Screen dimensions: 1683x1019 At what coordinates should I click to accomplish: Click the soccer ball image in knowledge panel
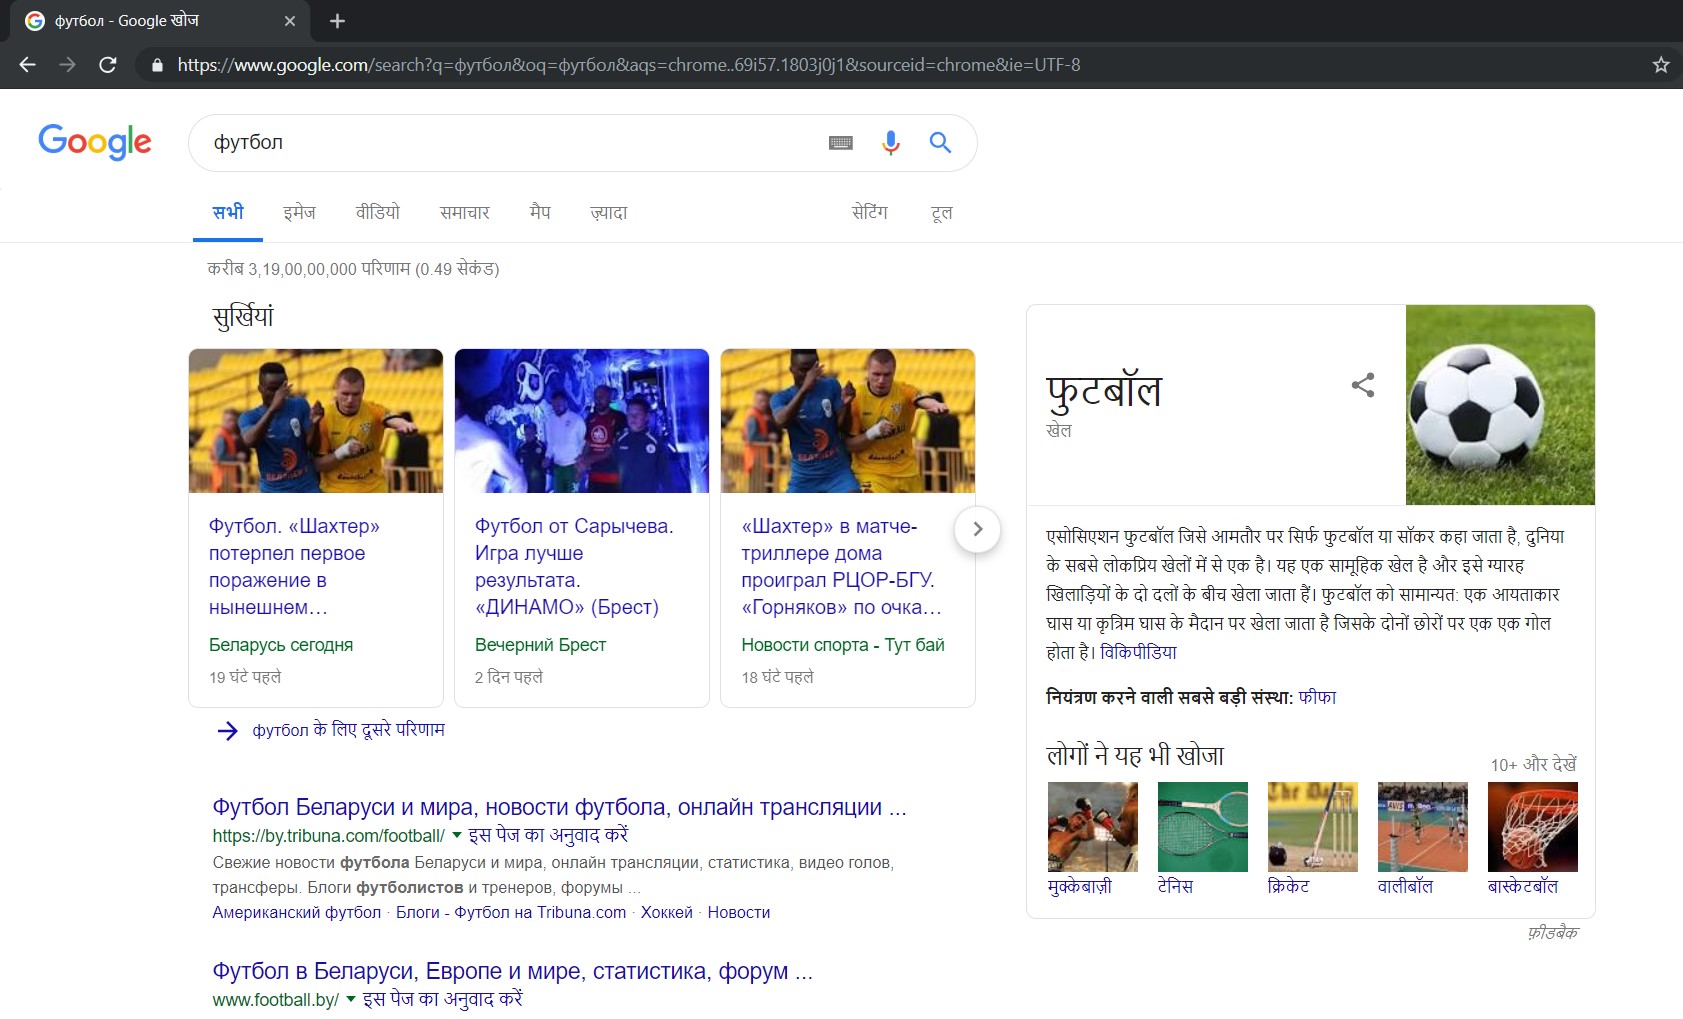[1500, 405]
